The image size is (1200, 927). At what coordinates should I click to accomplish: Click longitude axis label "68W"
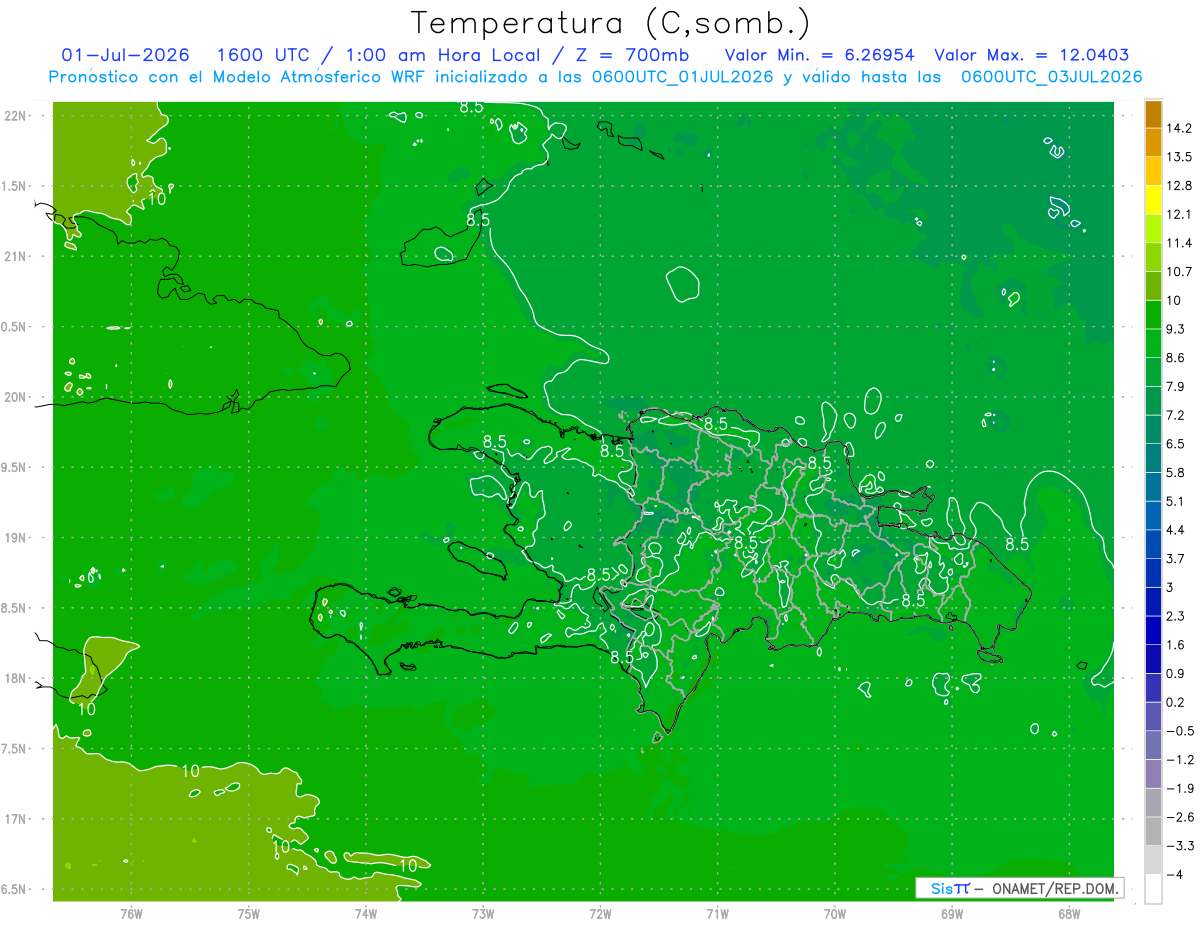(1068, 913)
